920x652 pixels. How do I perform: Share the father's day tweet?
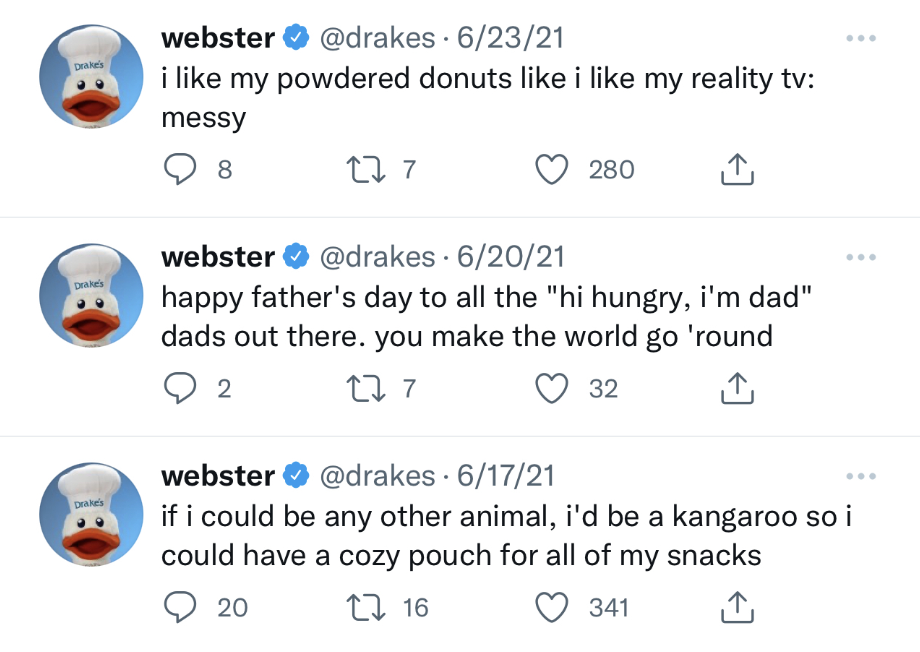point(736,388)
